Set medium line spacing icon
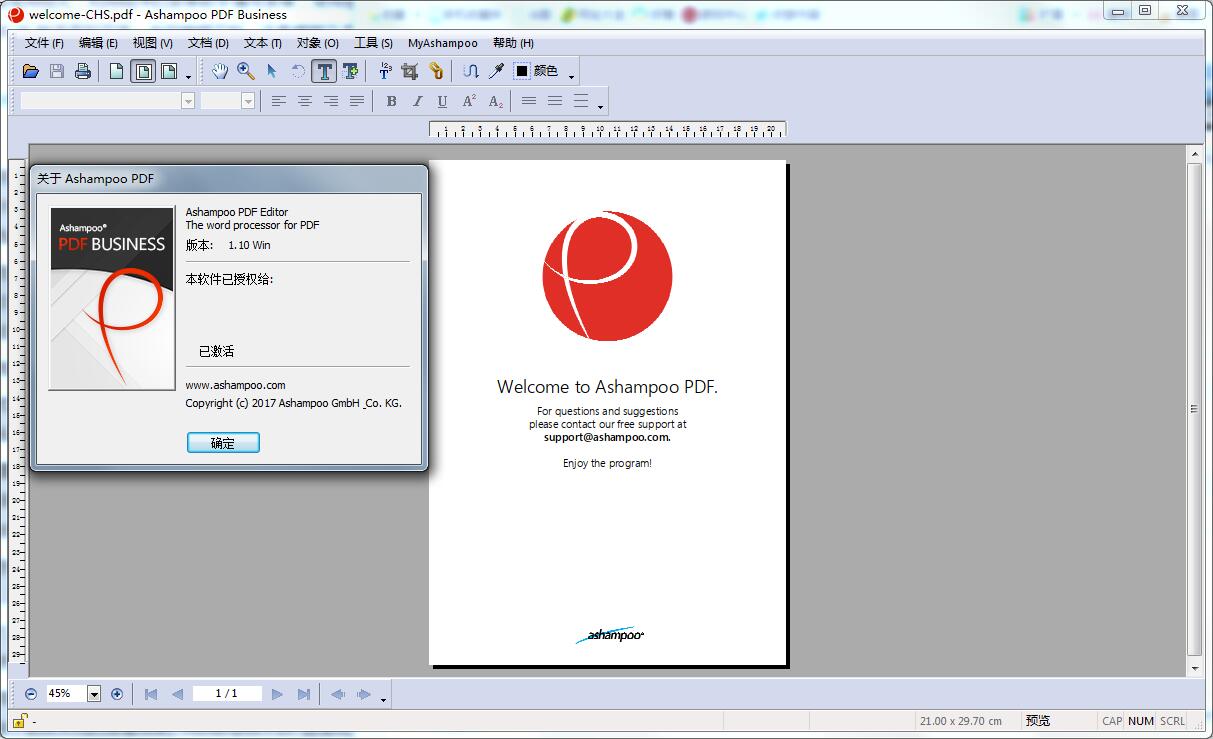The image size is (1213, 739). click(x=555, y=101)
